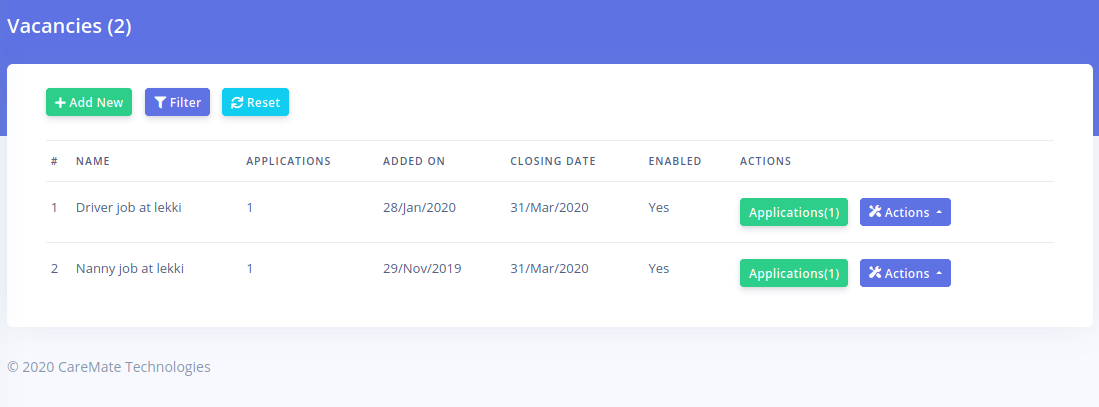Expand Actions dropdown caret for Nanny job
This screenshot has height=407, width=1099.
[x=938, y=275]
